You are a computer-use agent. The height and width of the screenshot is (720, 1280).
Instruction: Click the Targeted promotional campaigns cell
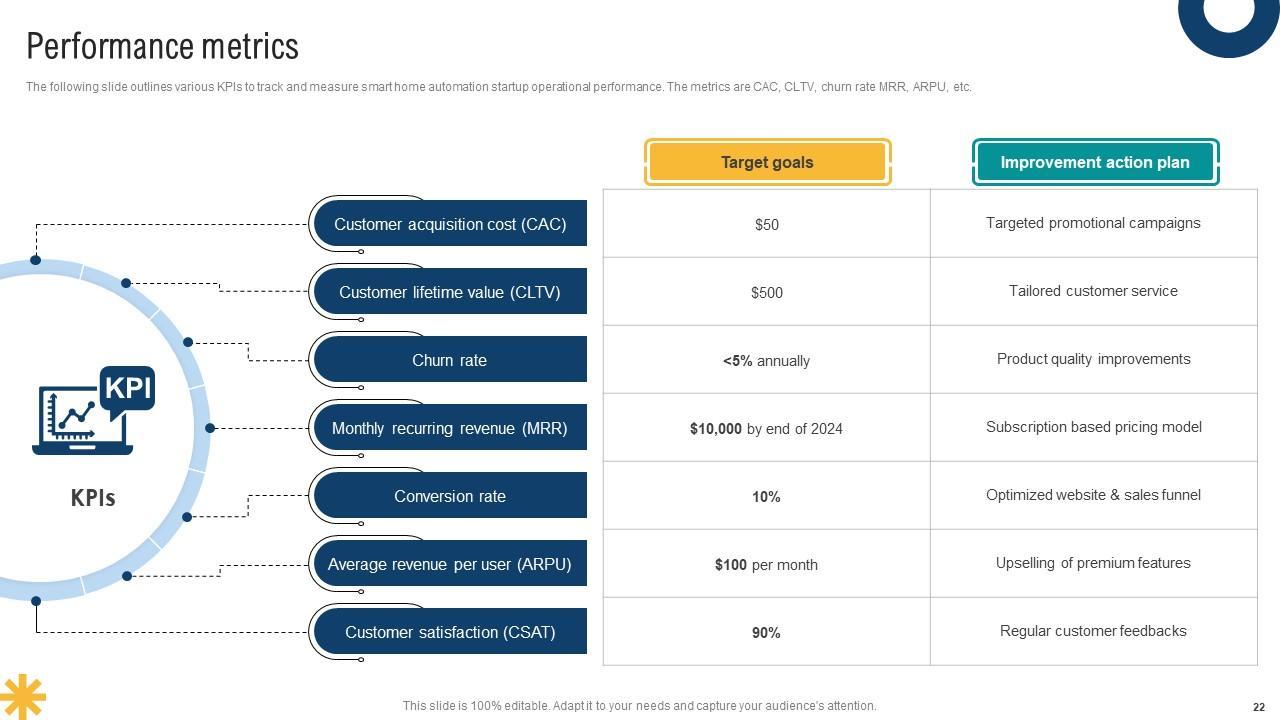coord(1093,223)
